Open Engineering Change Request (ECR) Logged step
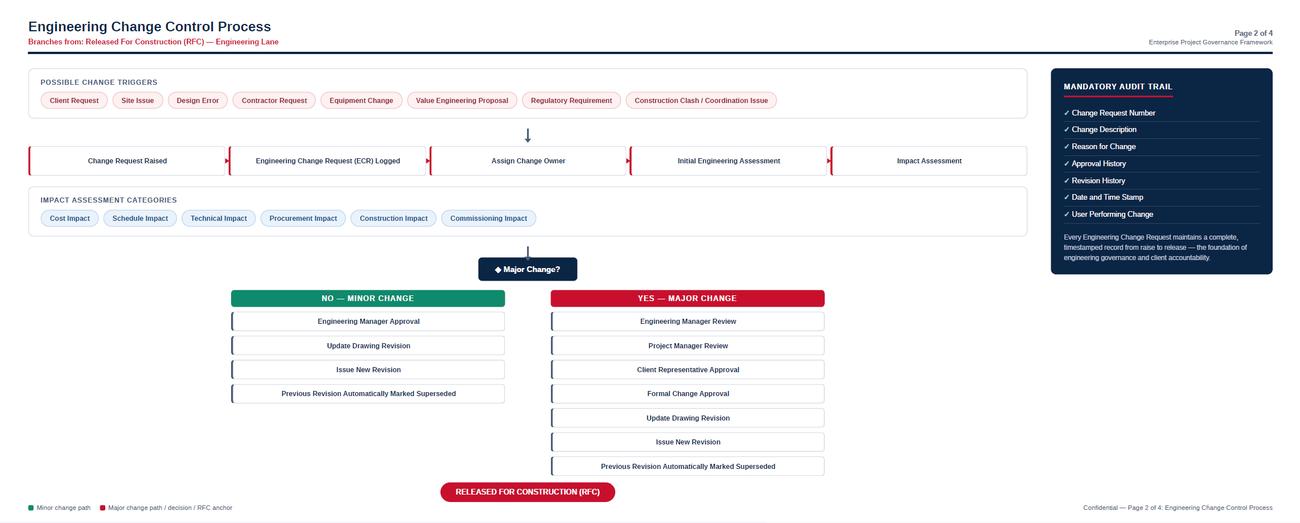 tap(328, 161)
